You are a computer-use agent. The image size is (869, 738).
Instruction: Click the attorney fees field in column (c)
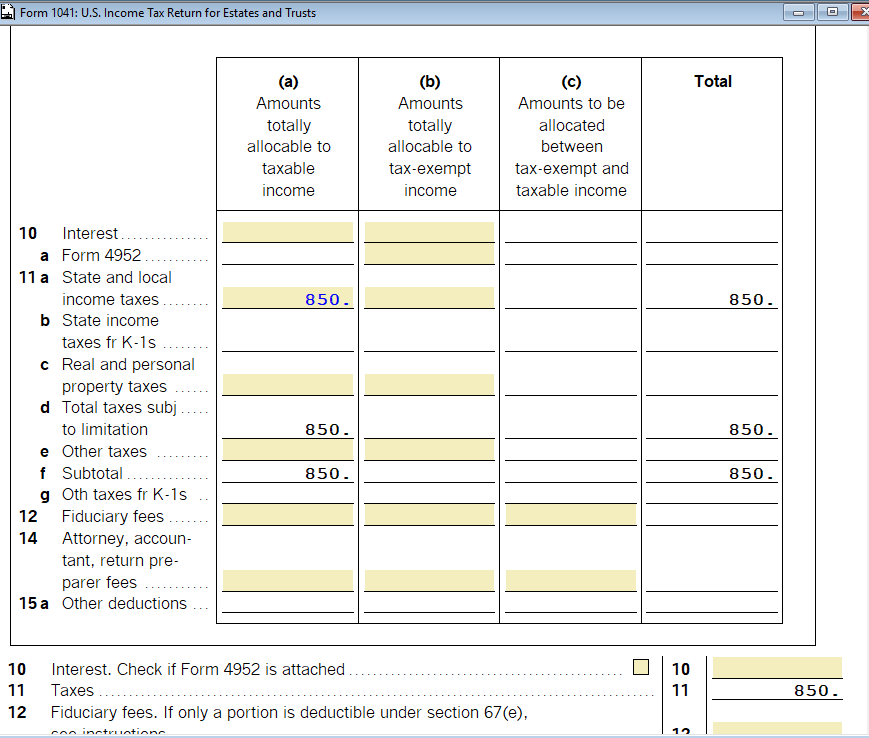coord(571,580)
